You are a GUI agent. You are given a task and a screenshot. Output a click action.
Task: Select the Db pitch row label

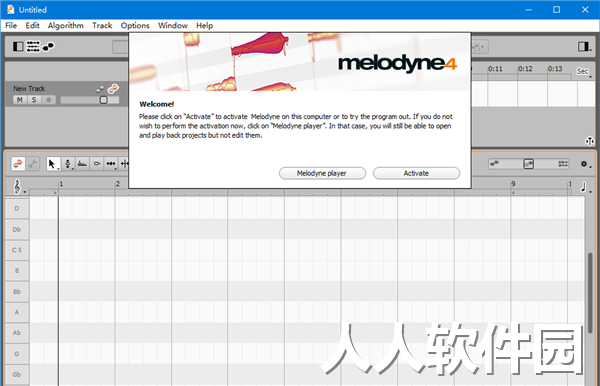tap(17, 230)
